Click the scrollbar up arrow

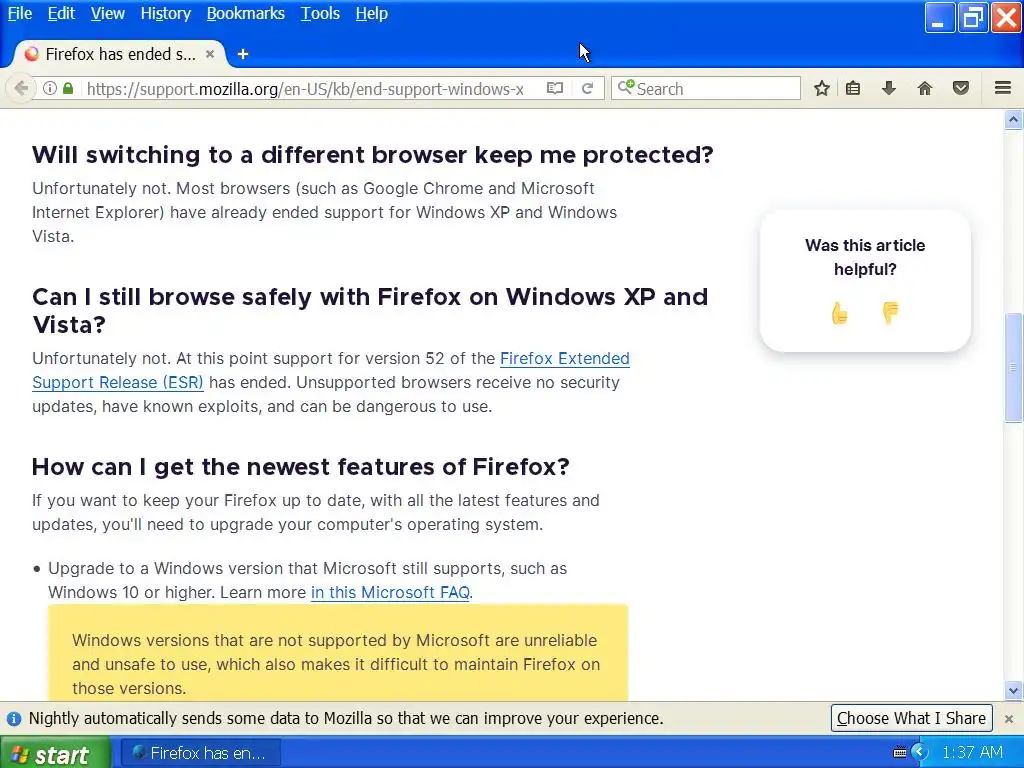pyautogui.click(x=1014, y=120)
